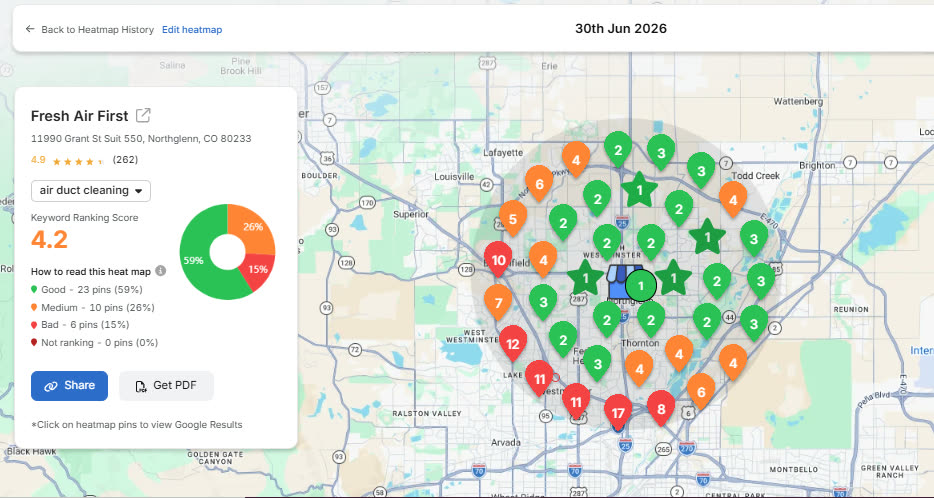Image resolution: width=934 pixels, height=498 pixels.
Task: Click the red 15% donut chart segment
Action: point(259,270)
